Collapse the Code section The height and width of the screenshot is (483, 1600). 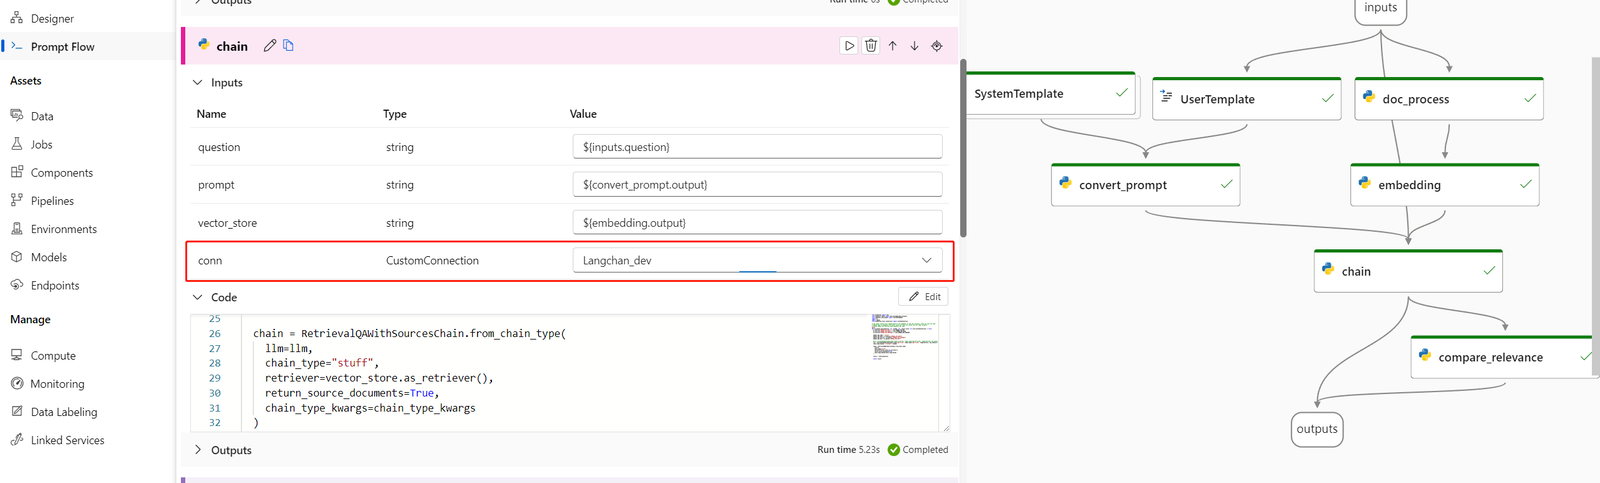point(197,297)
